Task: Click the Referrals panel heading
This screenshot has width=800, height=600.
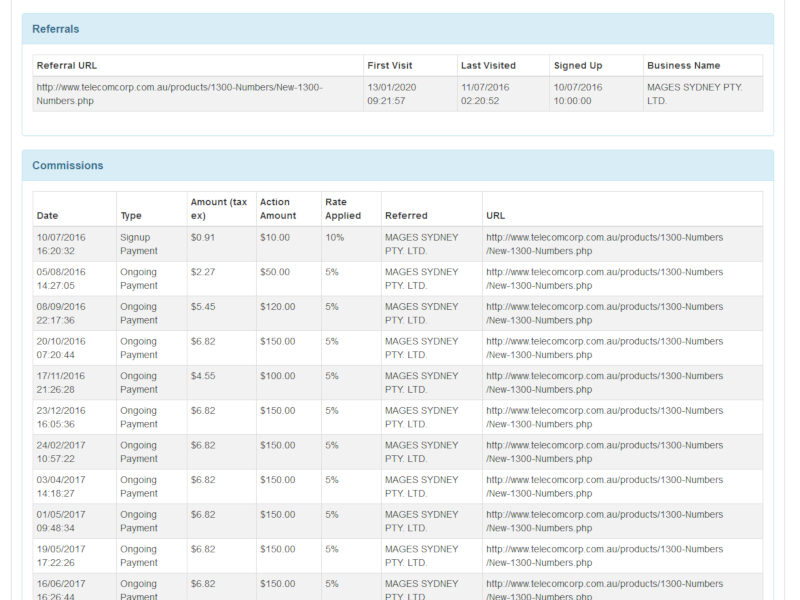Action: 56,29
